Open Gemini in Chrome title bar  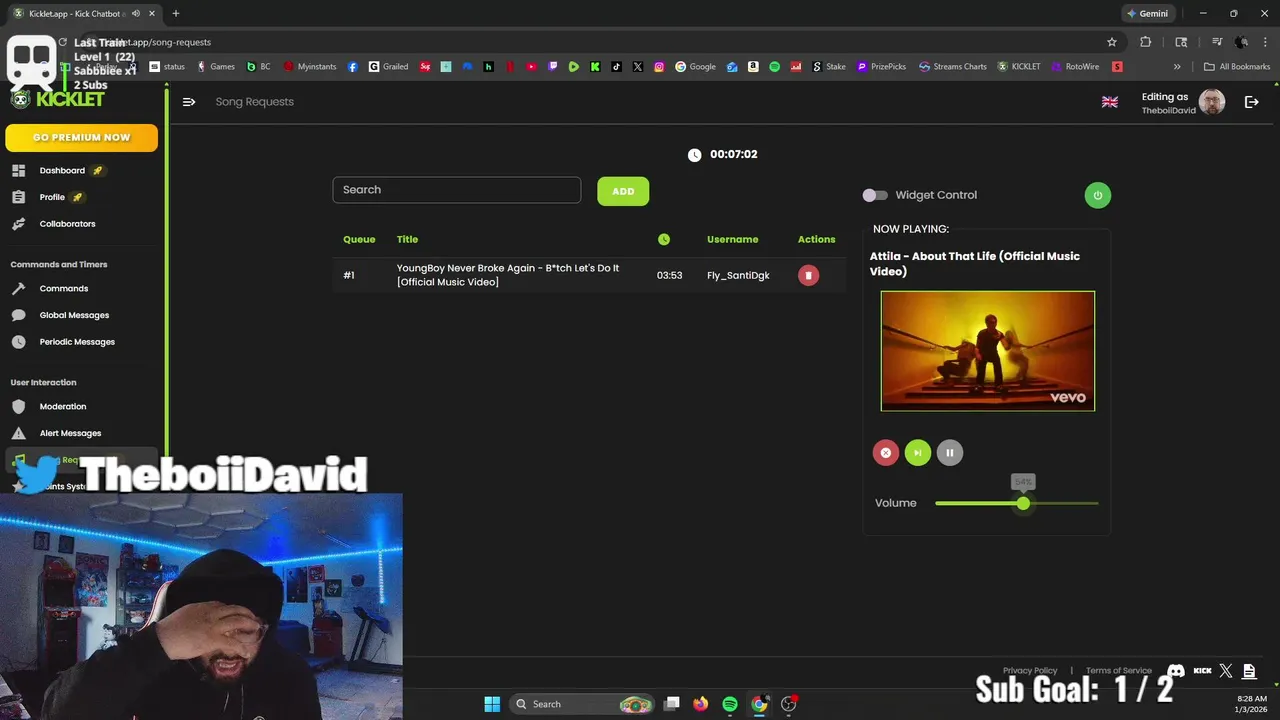pos(1147,14)
